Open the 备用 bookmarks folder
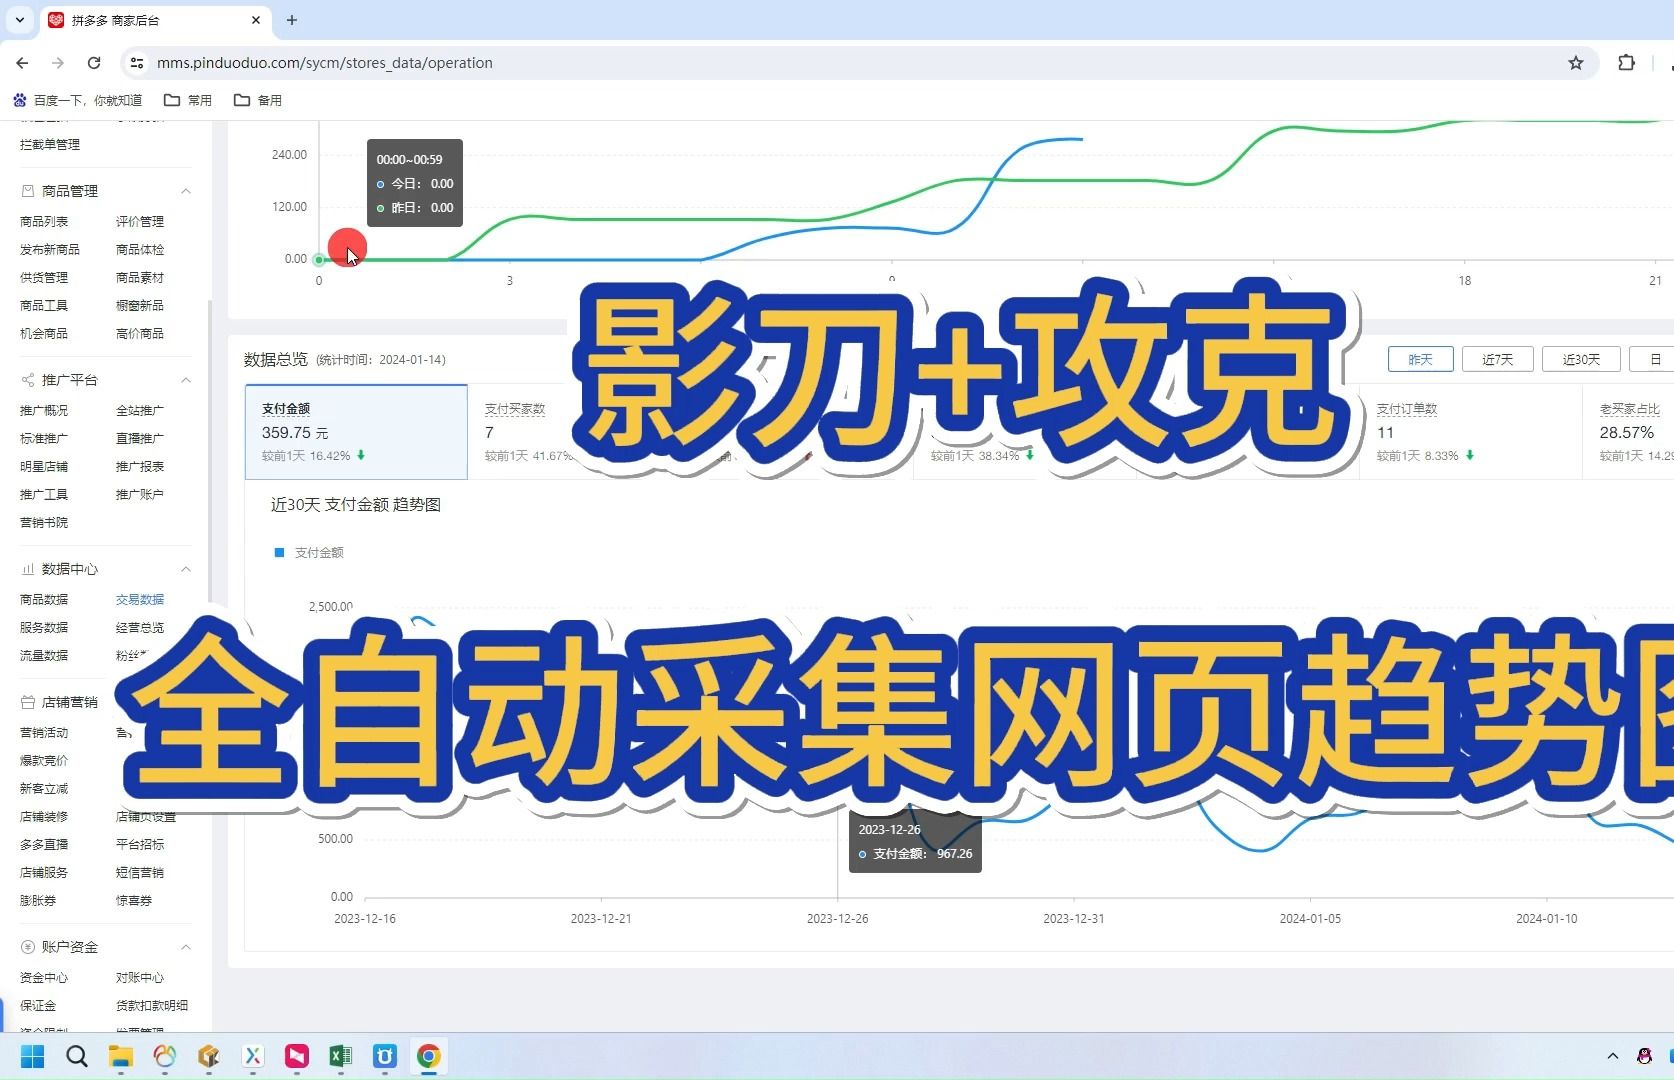The height and width of the screenshot is (1080, 1674). click(258, 100)
